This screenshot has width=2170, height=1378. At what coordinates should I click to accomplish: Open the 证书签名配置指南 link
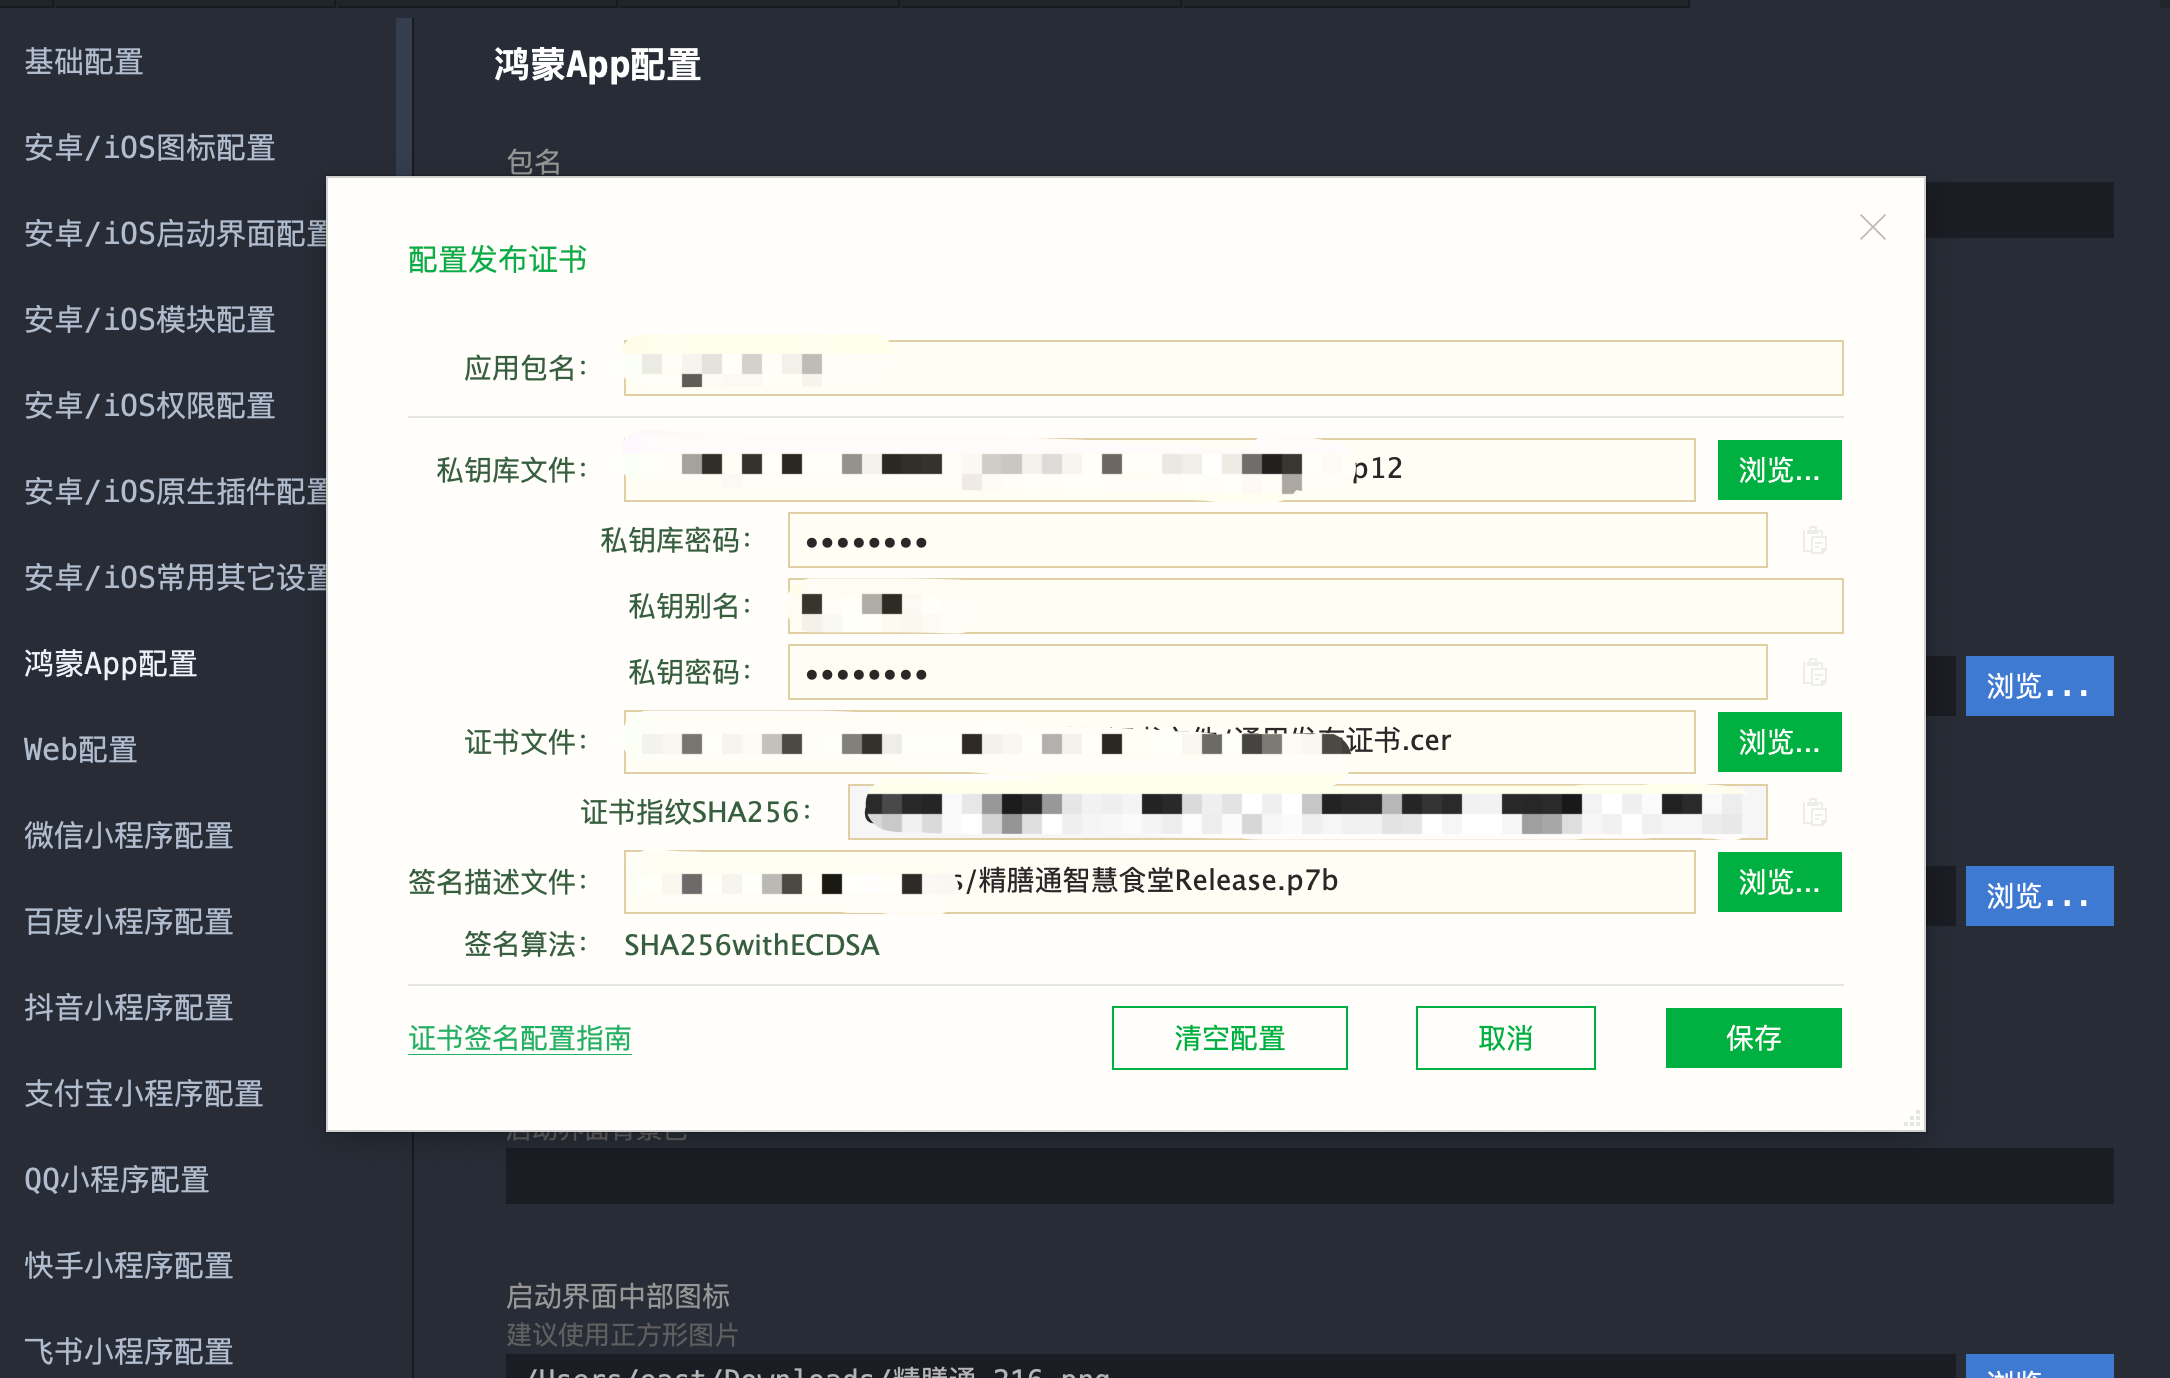tap(519, 1038)
